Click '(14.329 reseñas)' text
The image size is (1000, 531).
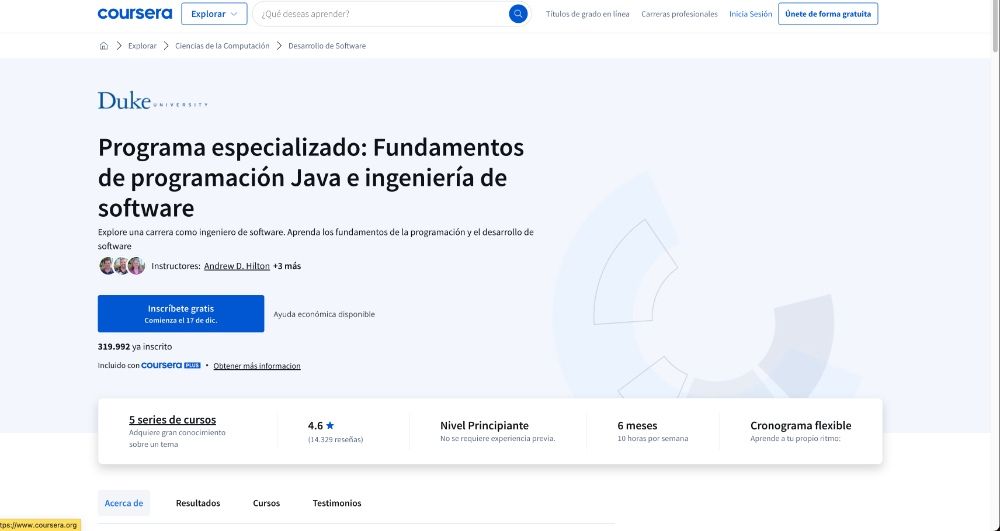(x=335, y=440)
